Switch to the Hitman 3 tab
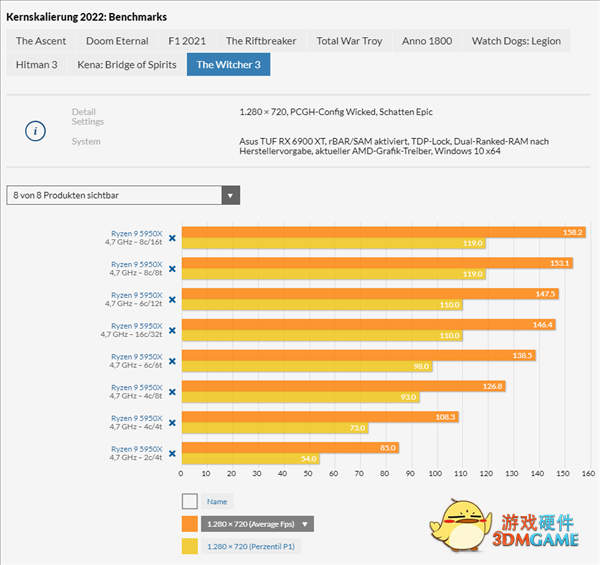Screen dimensions: 600x565 37,65
